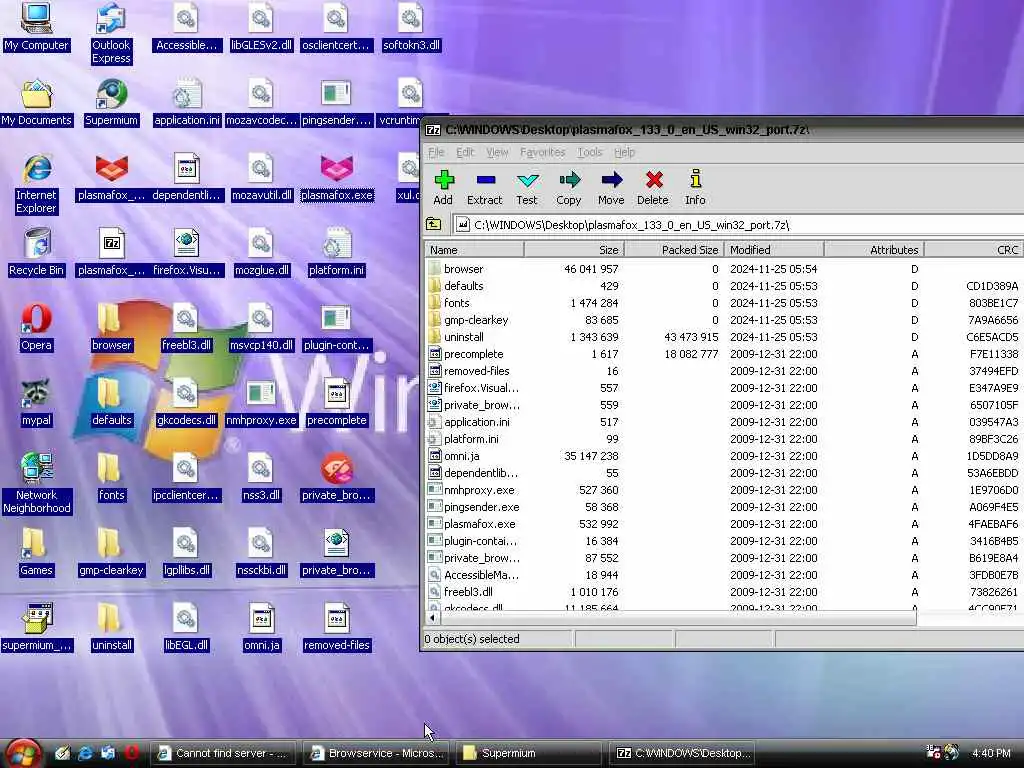Sort the archive list by Name column
The width and height of the screenshot is (1024, 768).
click(475, 250)
